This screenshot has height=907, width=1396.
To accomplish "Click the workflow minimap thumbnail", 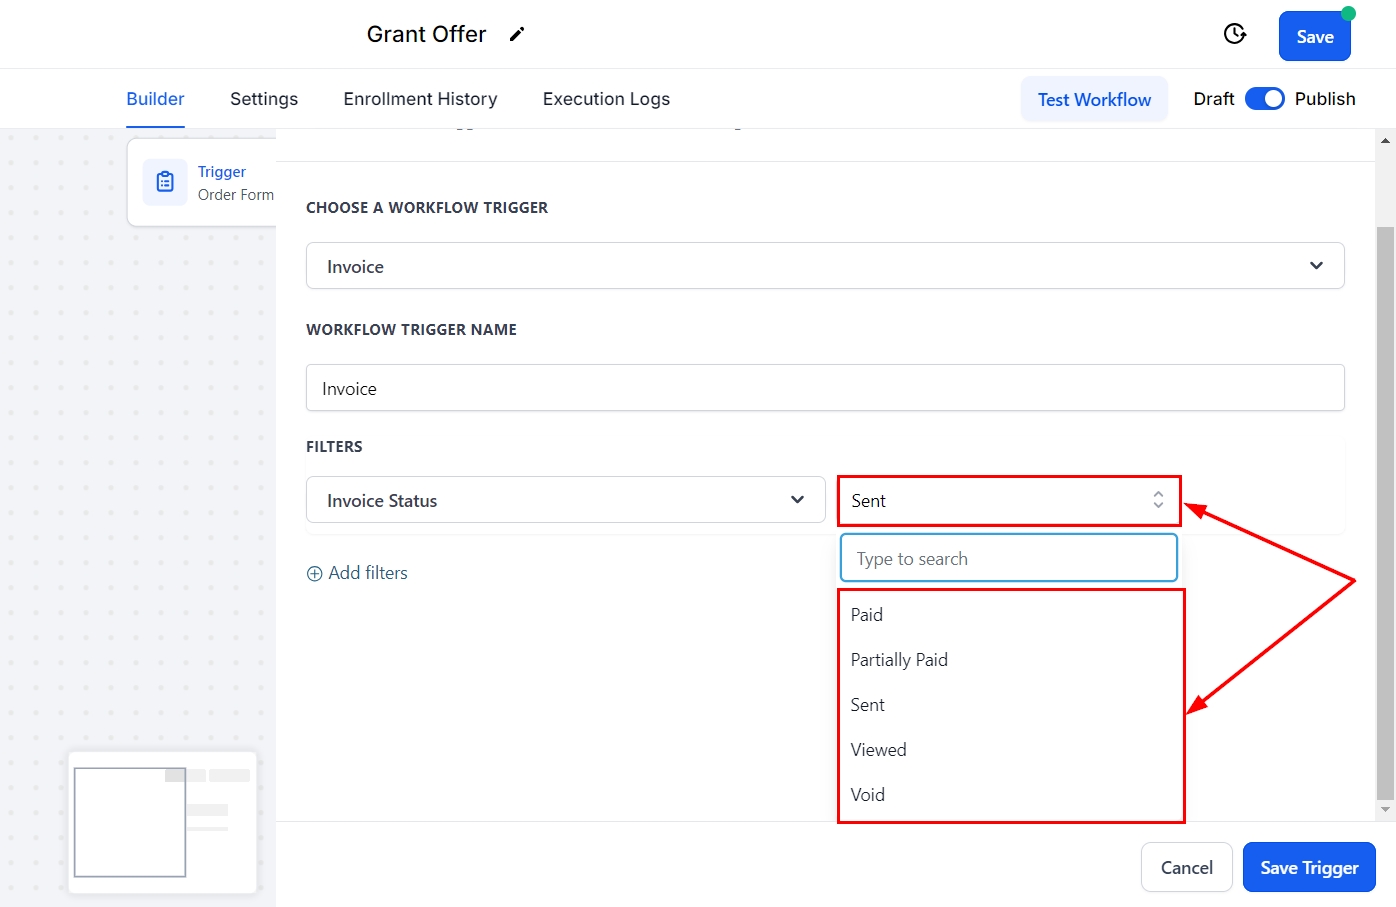I will click(x=162, y=821).
